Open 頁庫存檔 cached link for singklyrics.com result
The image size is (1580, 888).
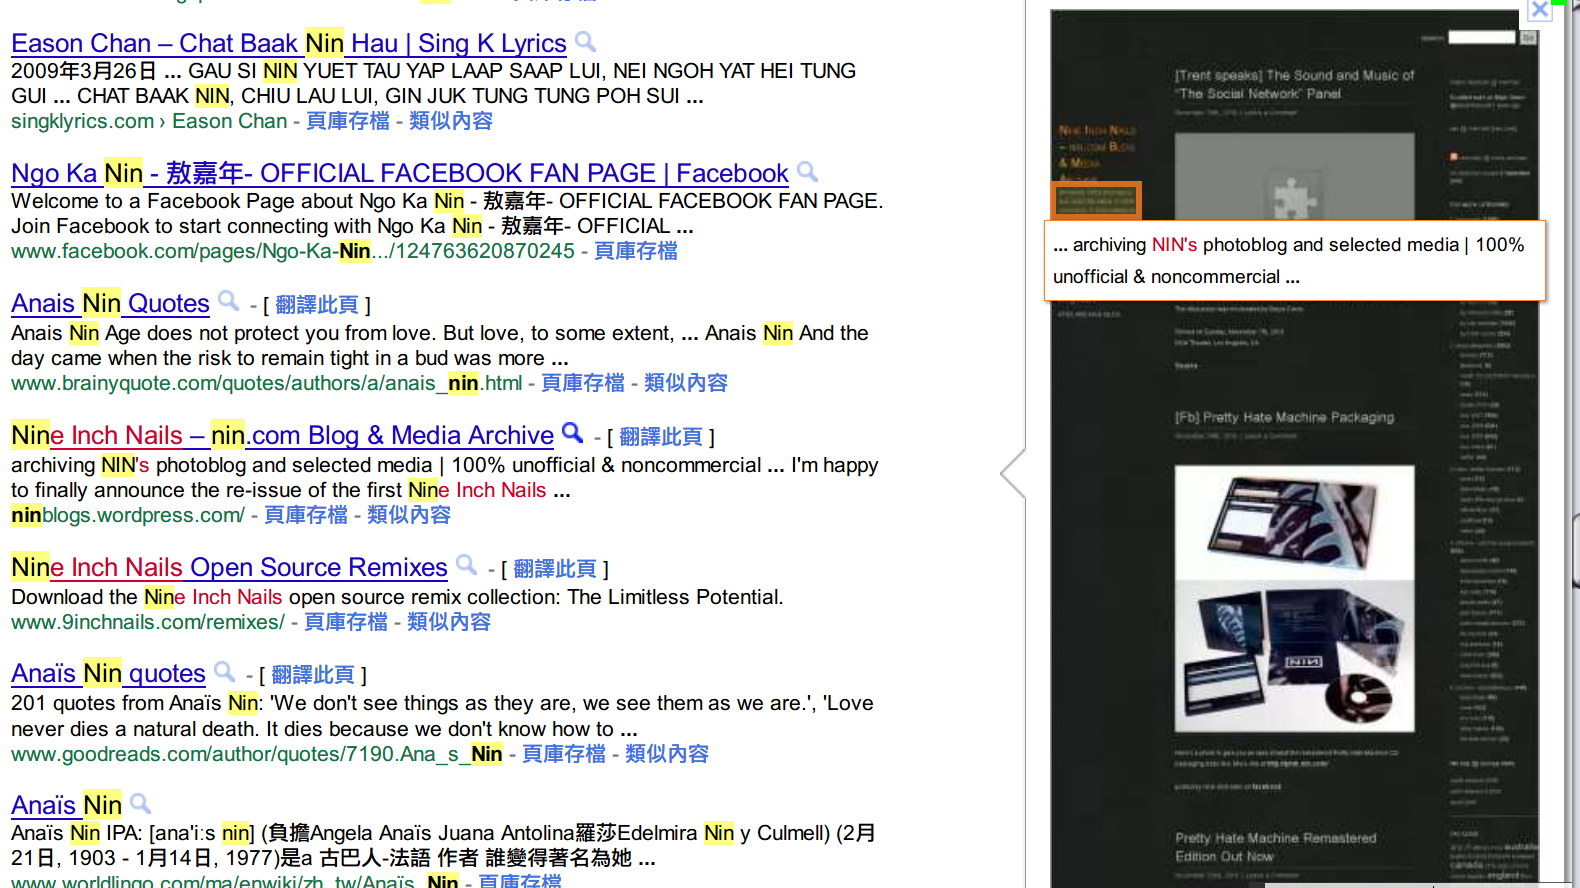click(x=347, y=121)
